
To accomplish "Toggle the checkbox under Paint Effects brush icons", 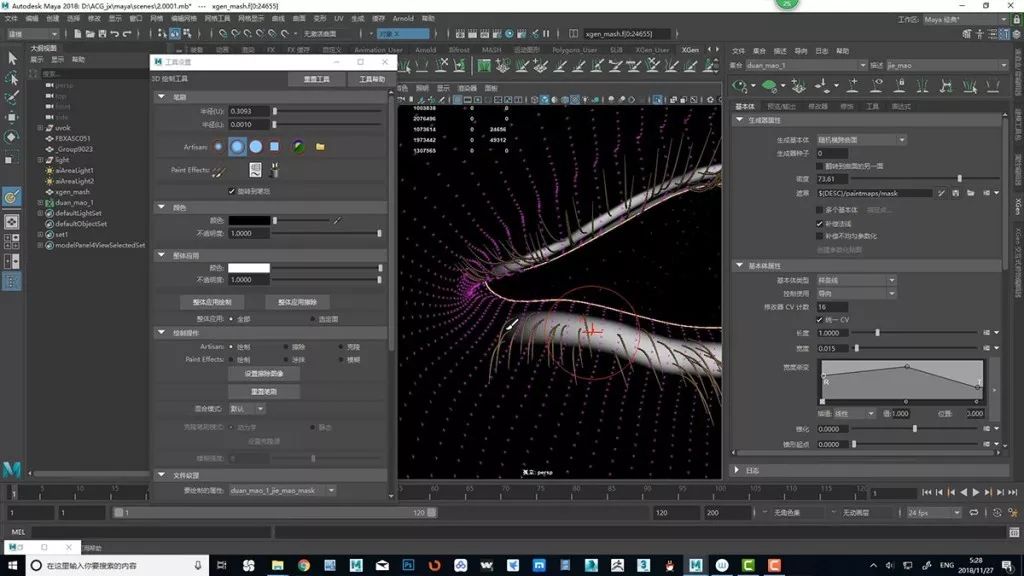I will 231,191.
